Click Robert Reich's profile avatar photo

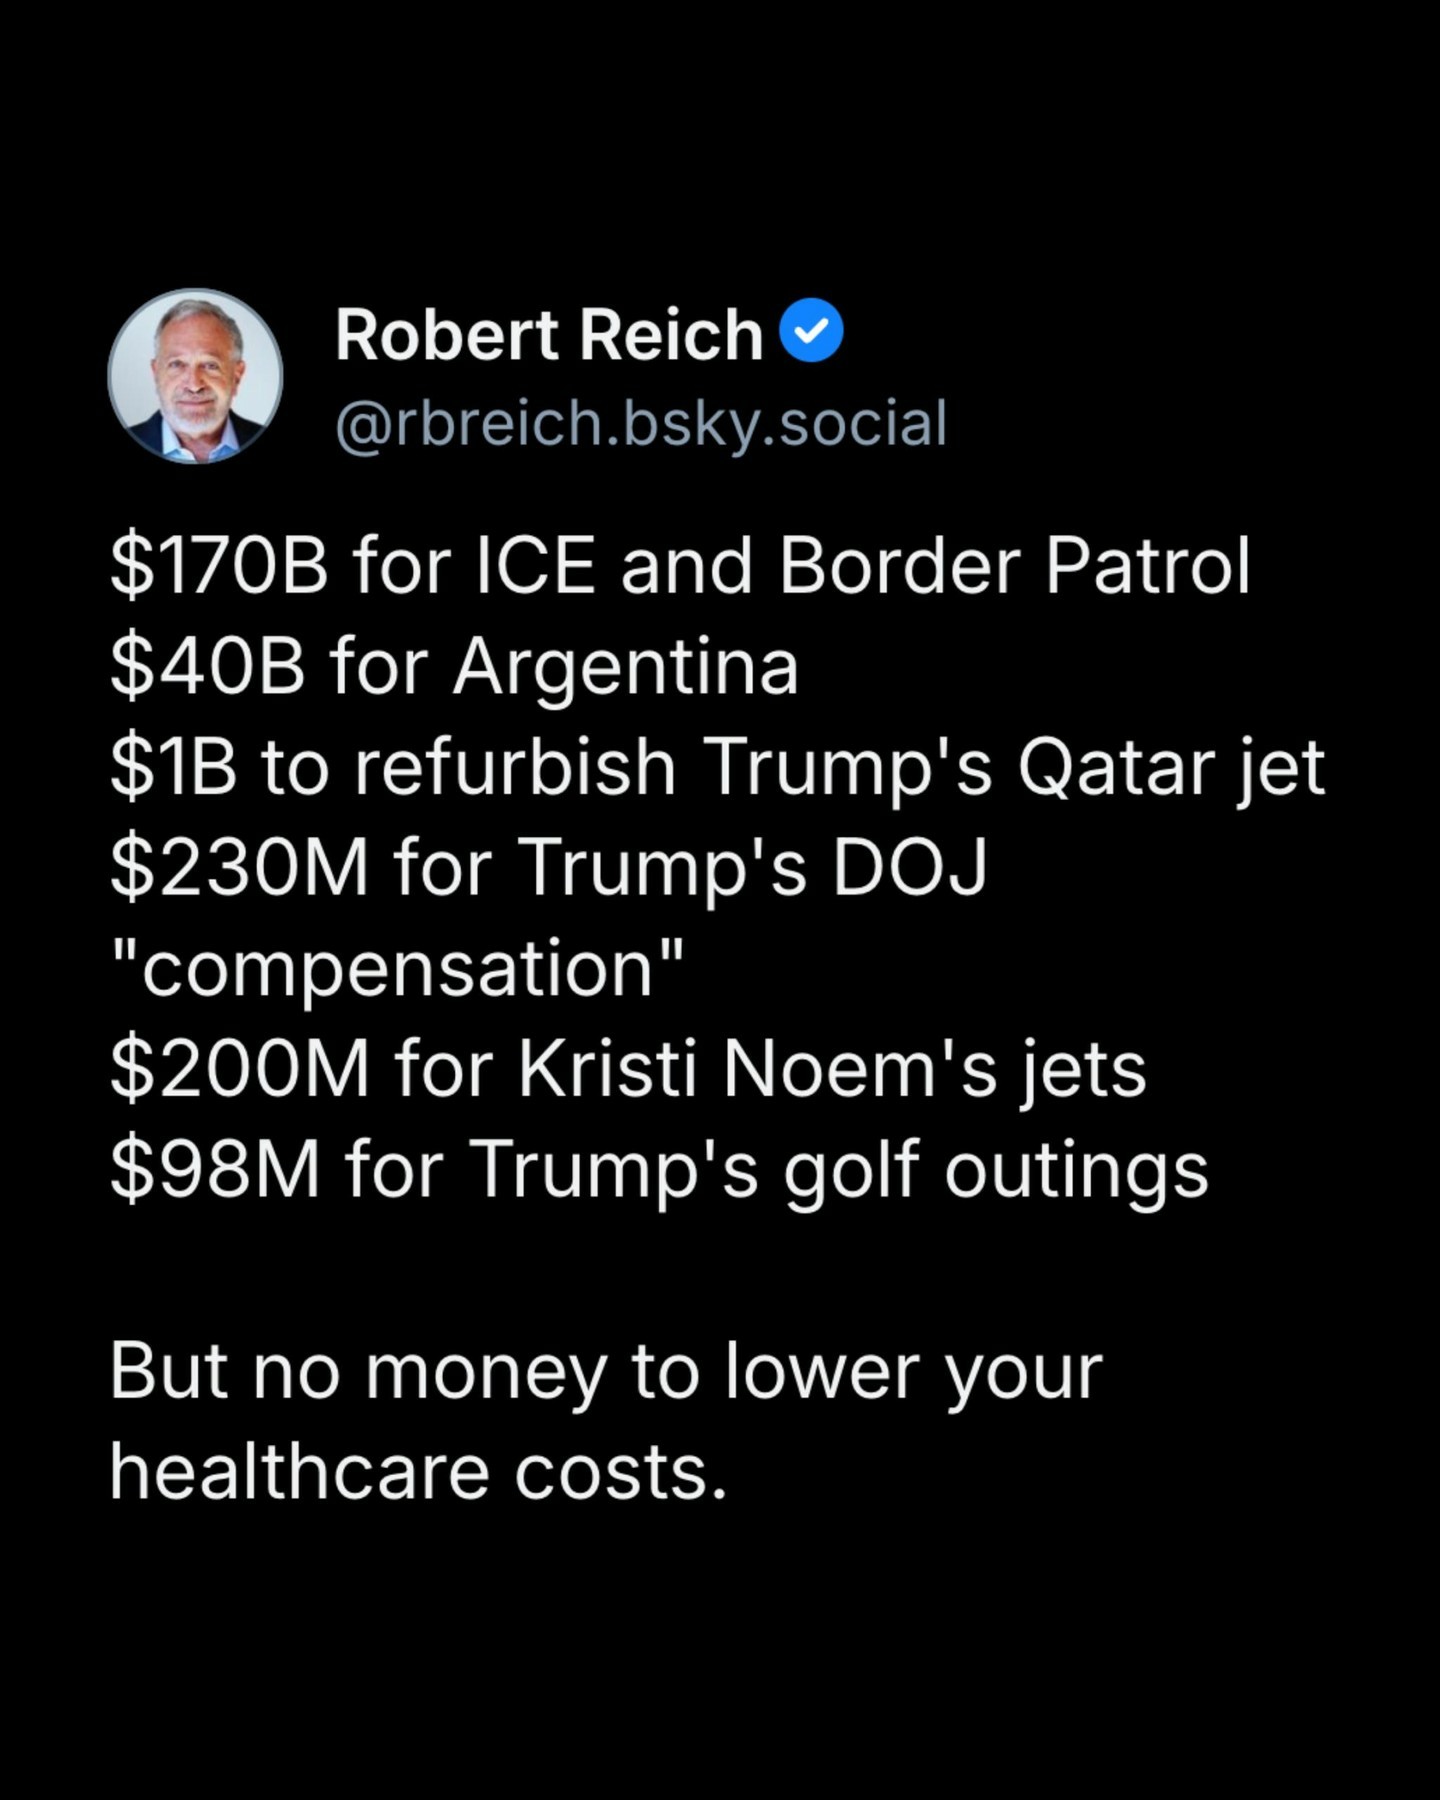(195, 376)
